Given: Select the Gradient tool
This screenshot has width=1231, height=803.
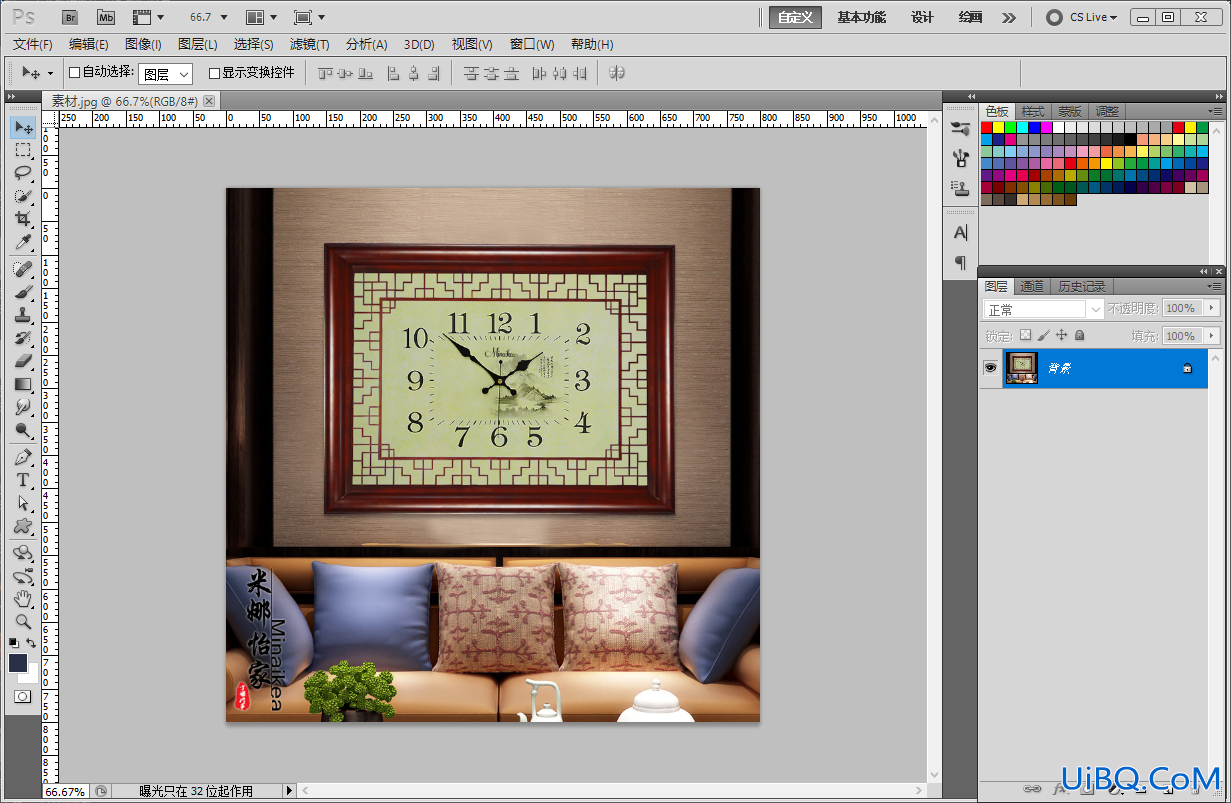Looking at the screenshot, I should pyautogui.click(x=23, y=385).
